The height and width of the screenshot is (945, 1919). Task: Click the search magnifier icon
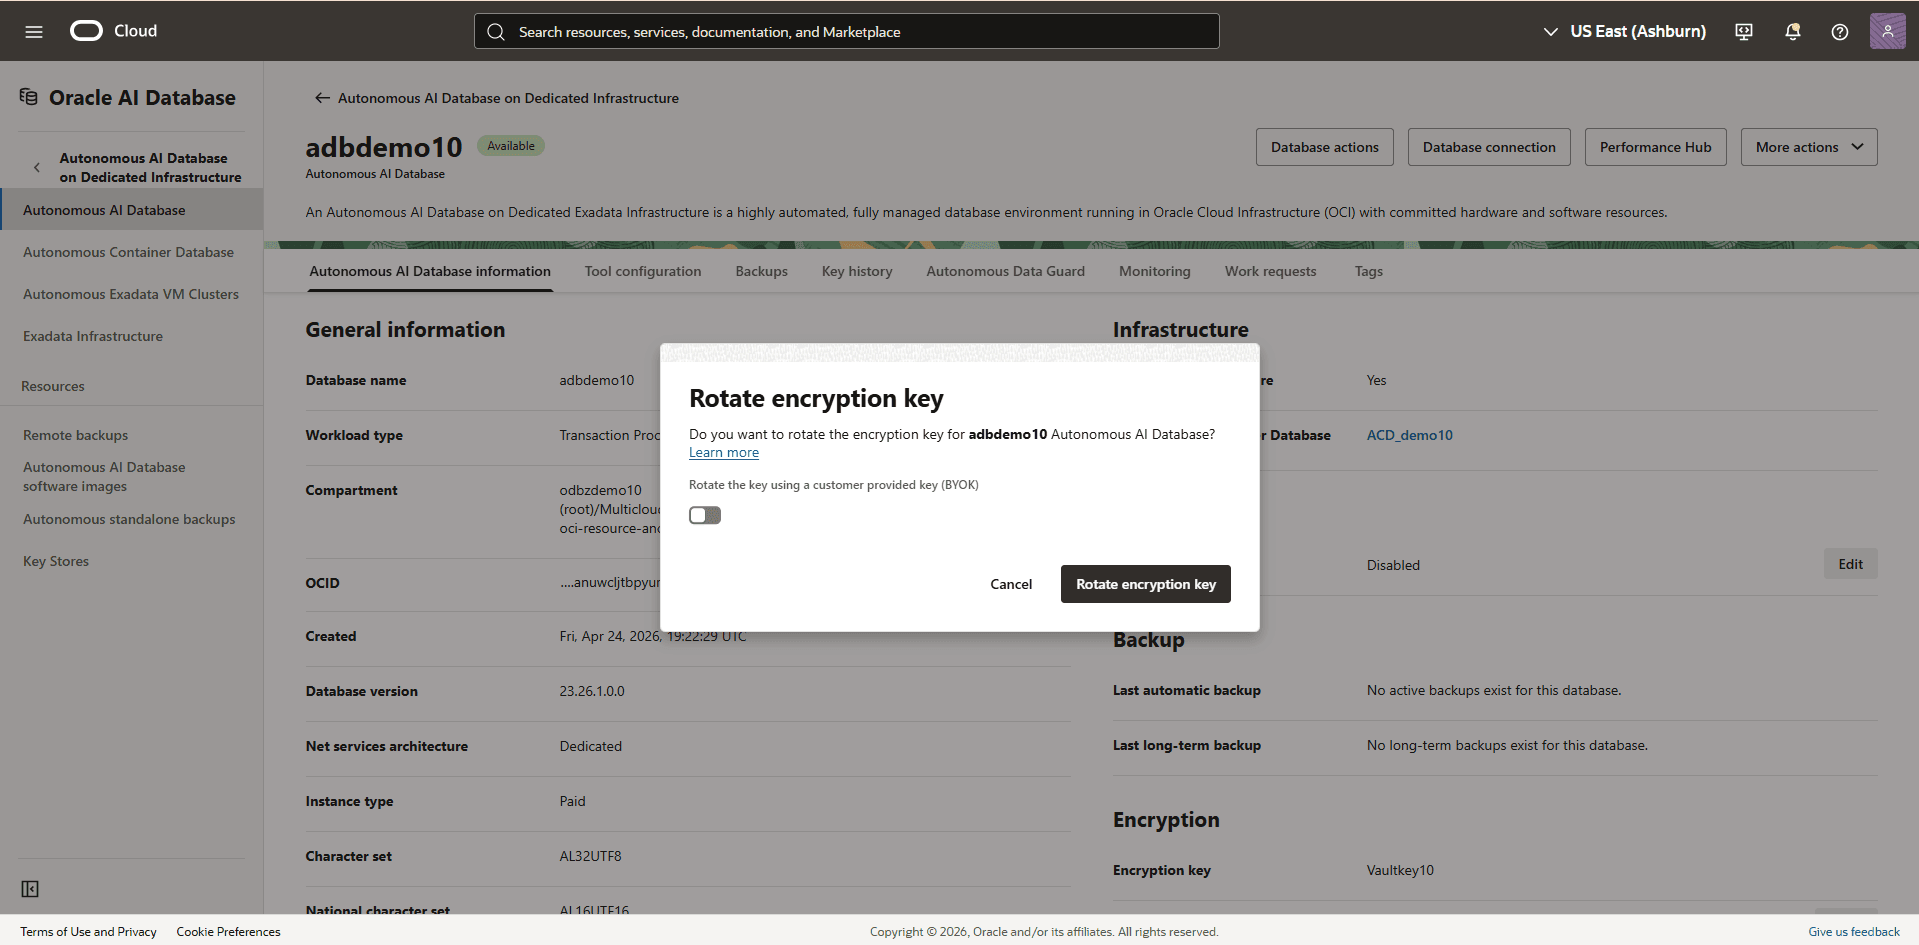[x=496, y=32]
